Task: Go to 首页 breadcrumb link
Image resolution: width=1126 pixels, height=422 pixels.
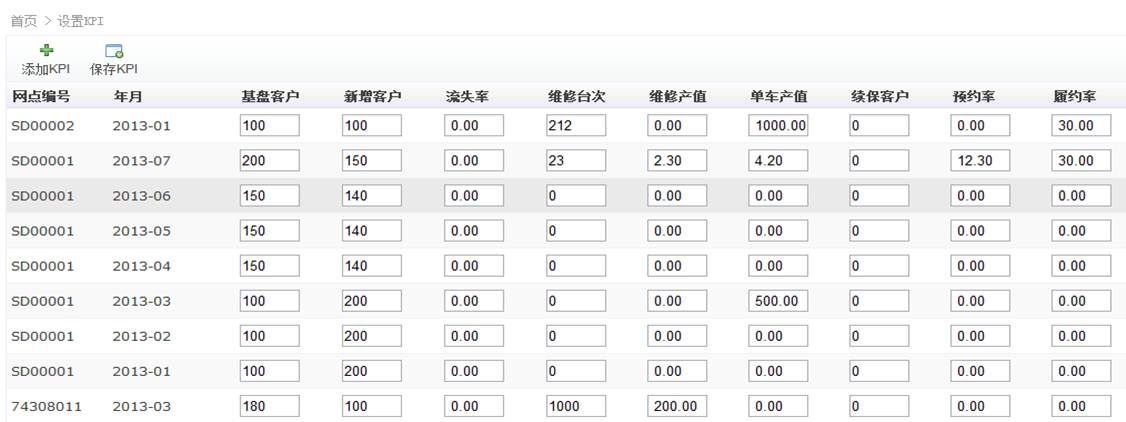Action: [23, 20]
